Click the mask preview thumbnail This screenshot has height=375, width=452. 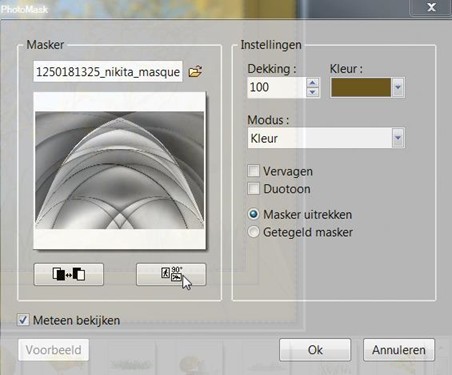[120, 170]
